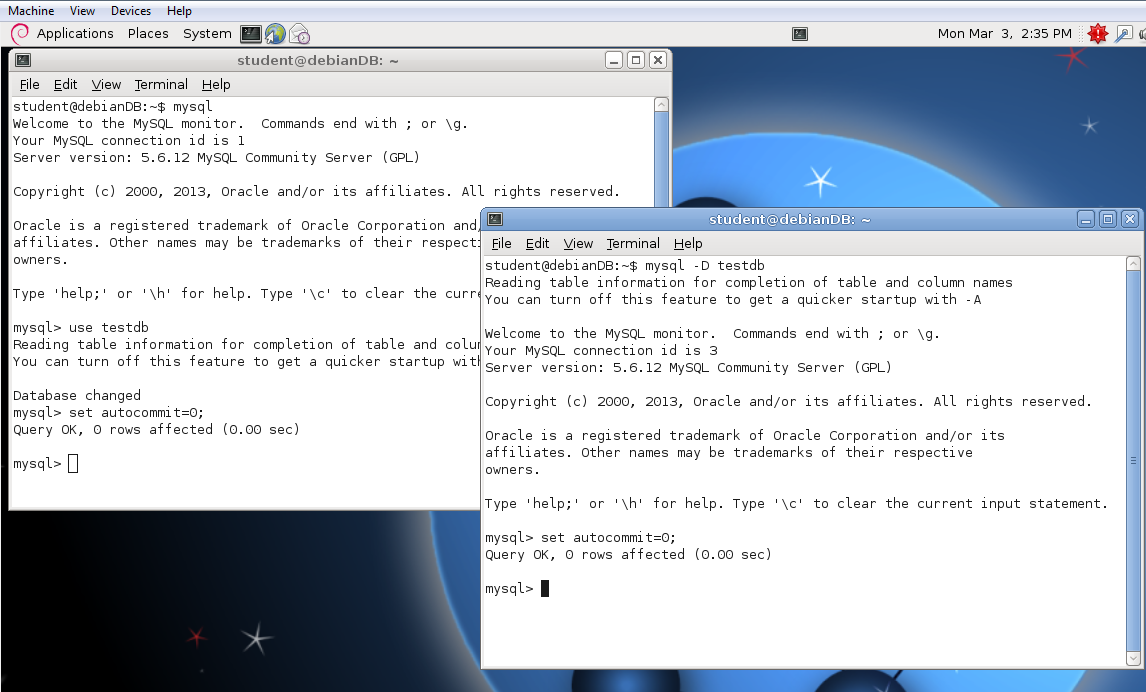
Task: Open Edit menu in back terminal window
Action: pos(65,85)
